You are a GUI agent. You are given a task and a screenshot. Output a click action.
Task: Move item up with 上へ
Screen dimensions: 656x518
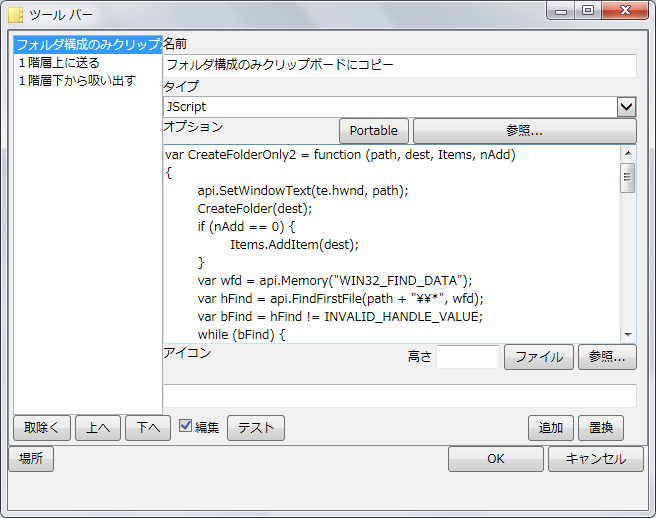click(98, 428)
